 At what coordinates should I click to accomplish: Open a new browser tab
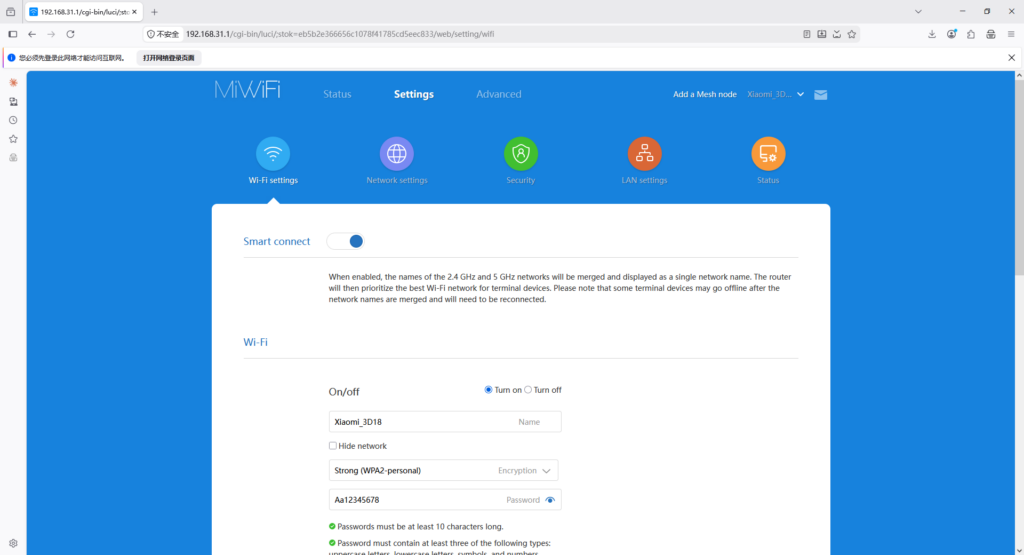(154, 12)
